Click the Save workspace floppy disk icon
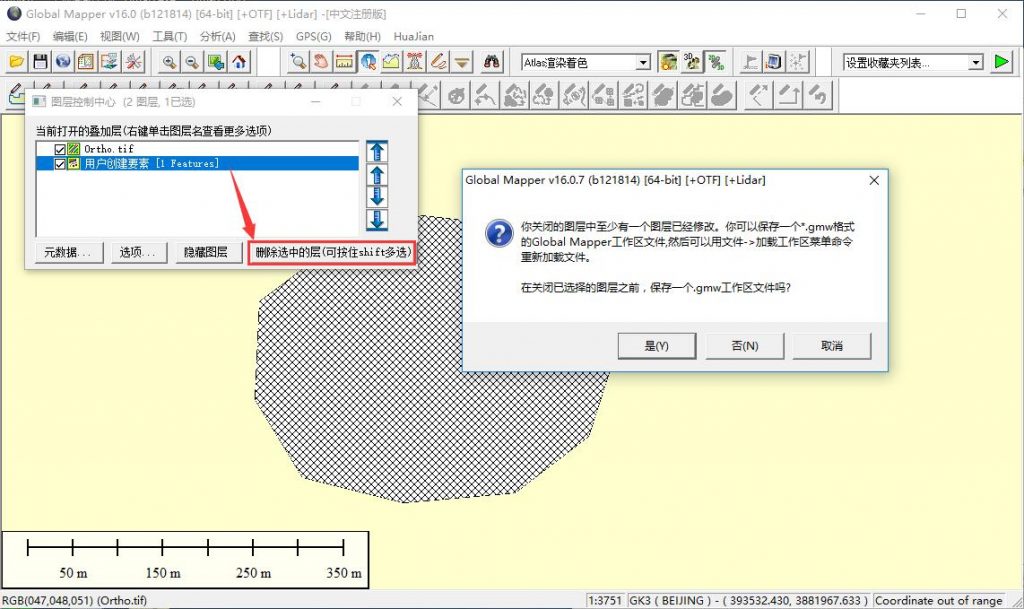Image resolution: width=1024 pixels, height=609 pixels. 40,62
